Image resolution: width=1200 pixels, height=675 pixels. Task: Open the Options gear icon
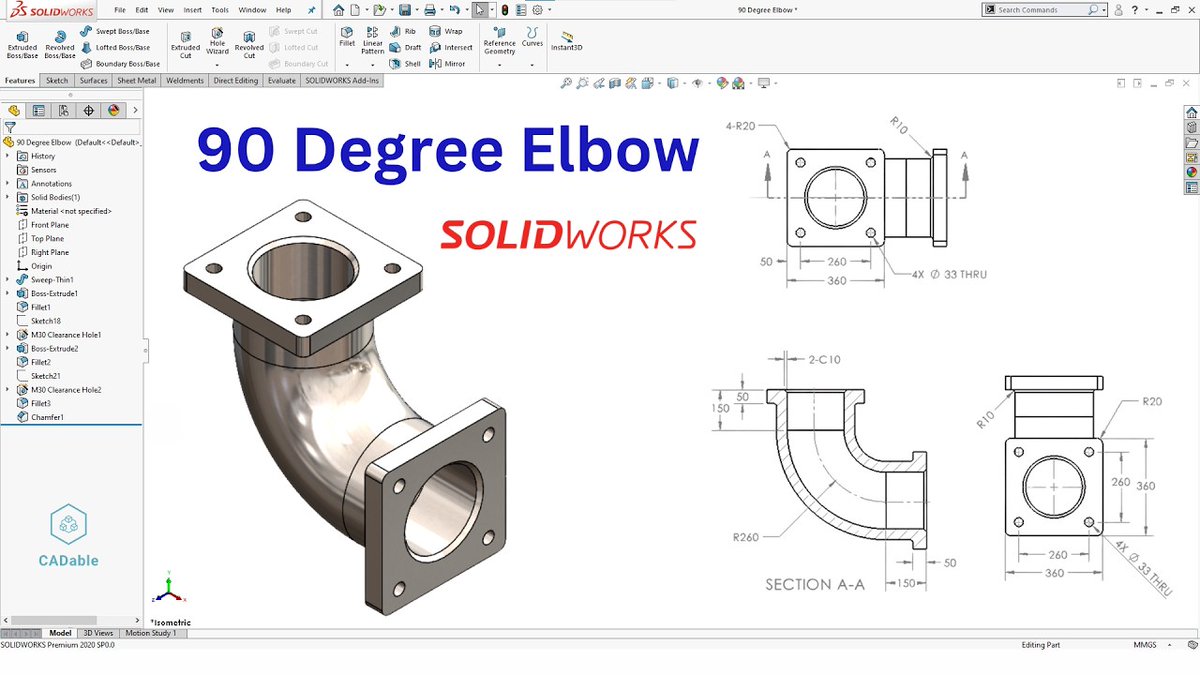(x=538, y=10)
